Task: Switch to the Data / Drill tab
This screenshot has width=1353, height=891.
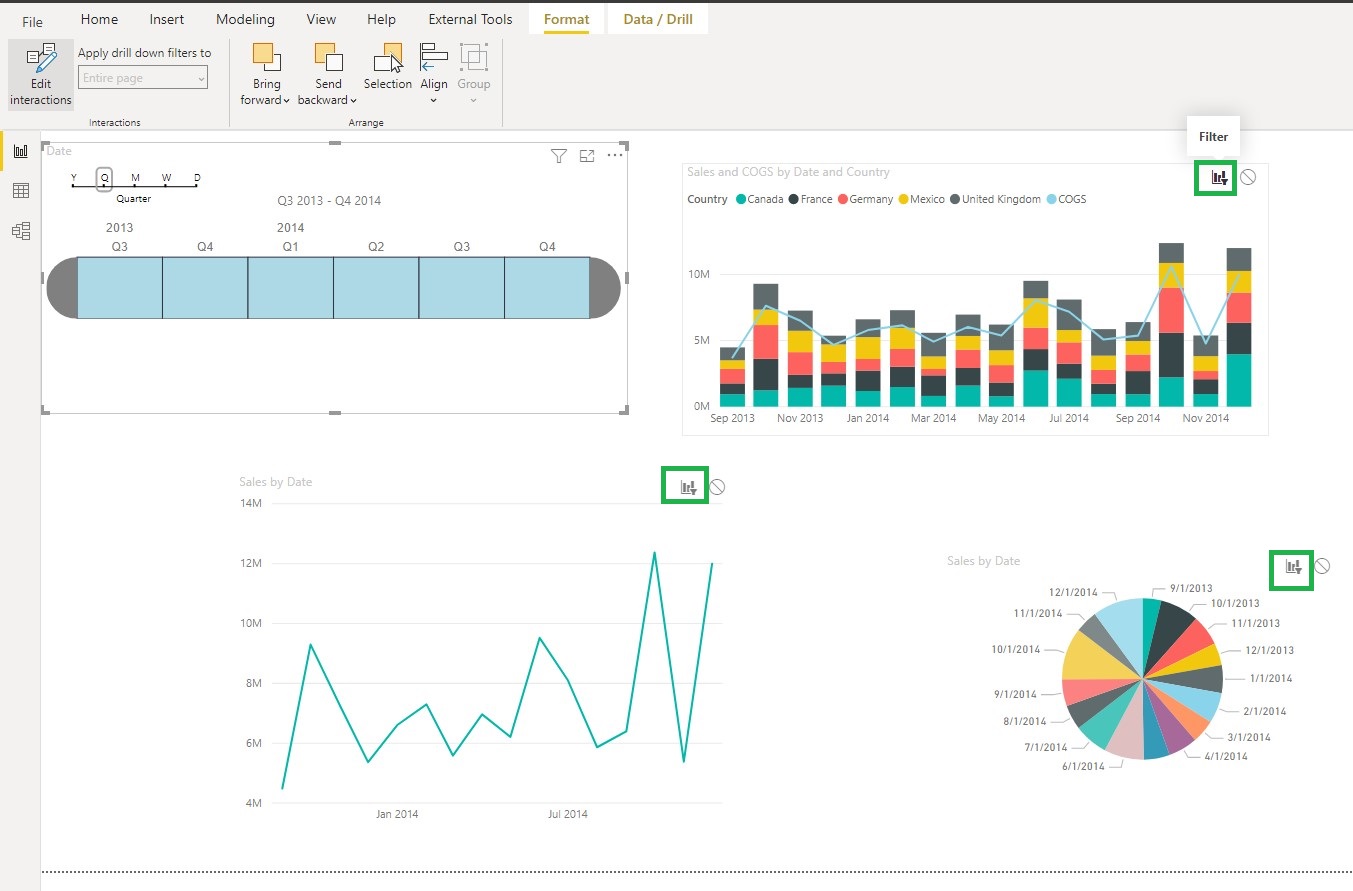Action: 658,19
